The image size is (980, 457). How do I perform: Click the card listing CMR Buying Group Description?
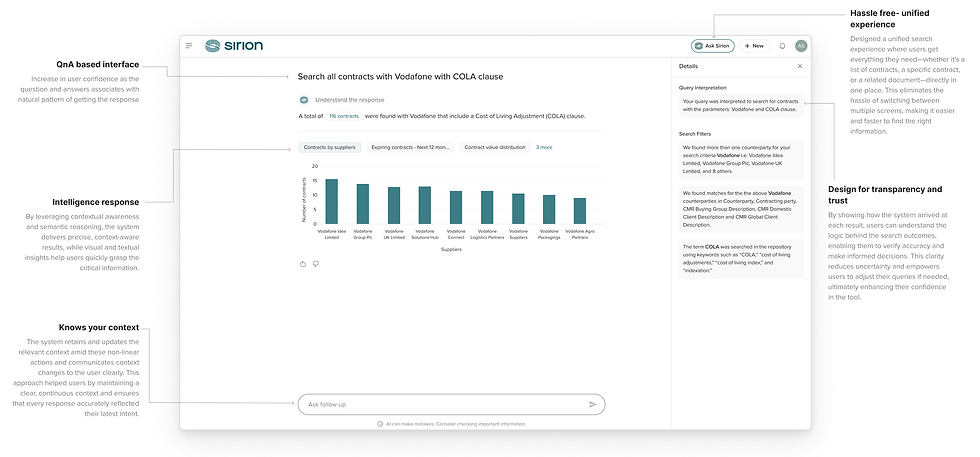pyautogui.click(x=741, y=209)
